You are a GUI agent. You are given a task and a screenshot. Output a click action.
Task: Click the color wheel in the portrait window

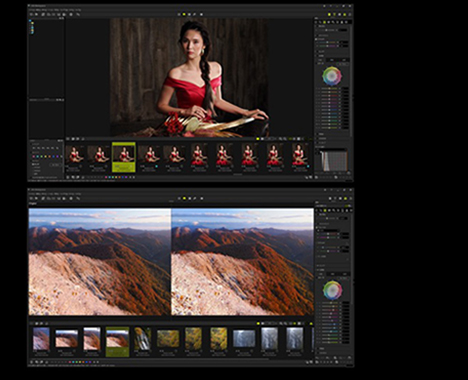click(332, 76)
